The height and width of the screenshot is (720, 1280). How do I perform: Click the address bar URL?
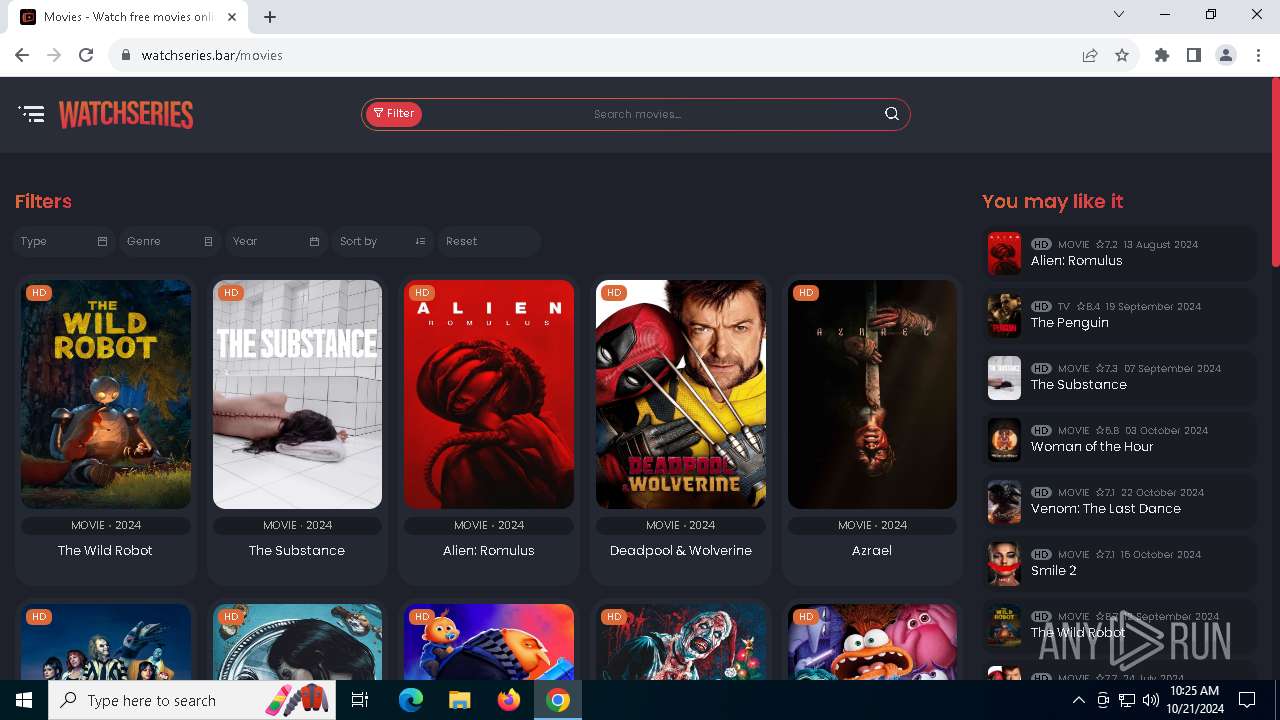pos(212,56)
